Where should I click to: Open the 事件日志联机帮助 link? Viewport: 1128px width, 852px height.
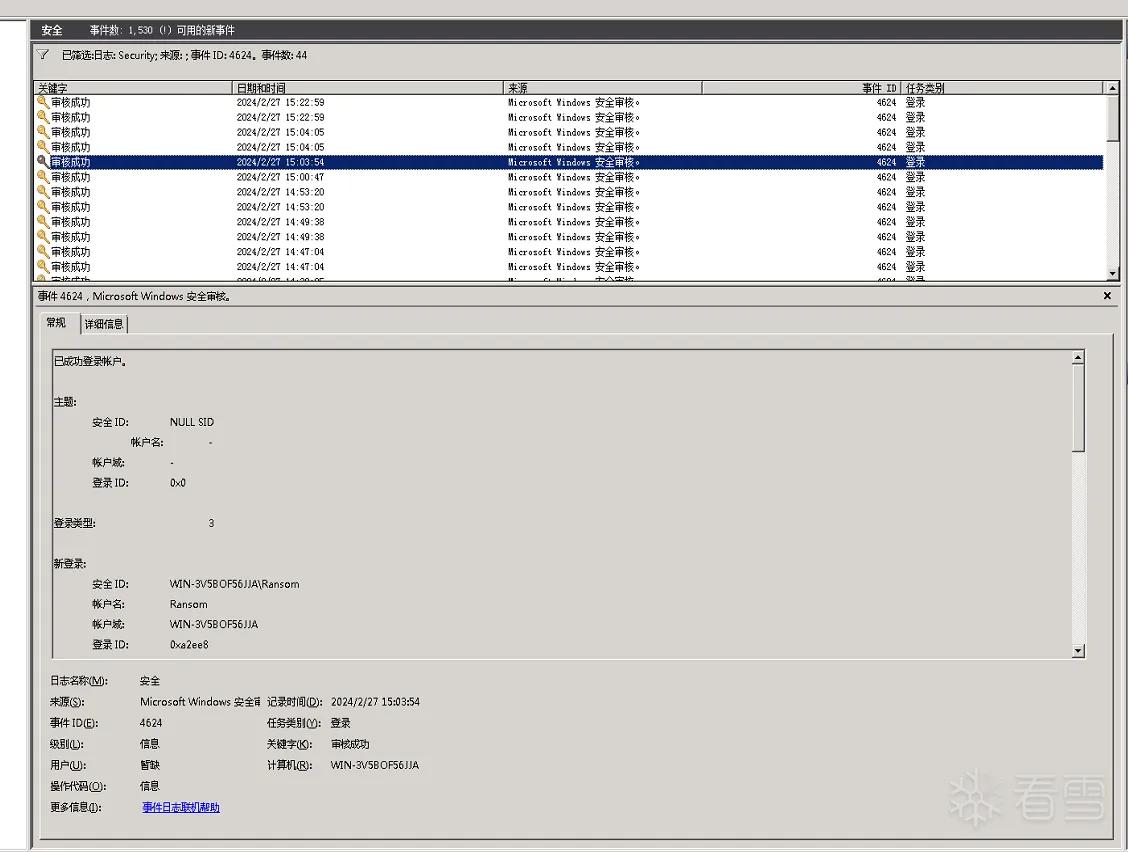[181, 807]
